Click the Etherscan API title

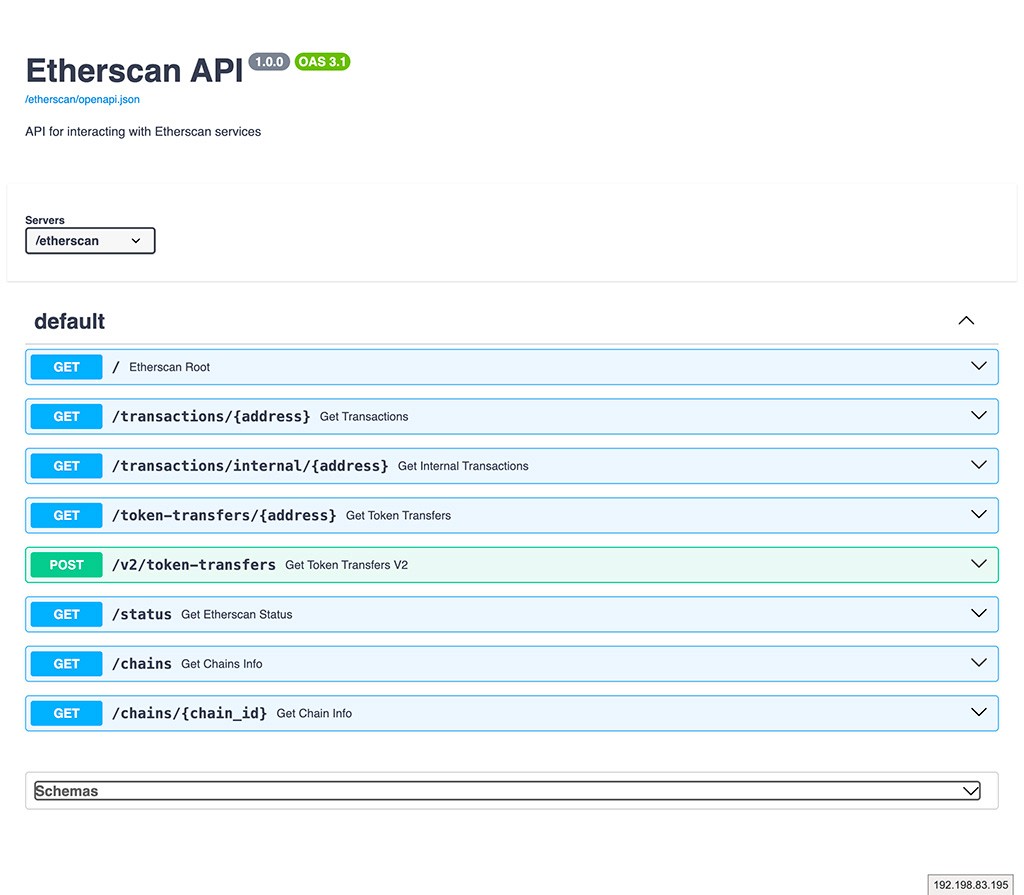[135, 70]
